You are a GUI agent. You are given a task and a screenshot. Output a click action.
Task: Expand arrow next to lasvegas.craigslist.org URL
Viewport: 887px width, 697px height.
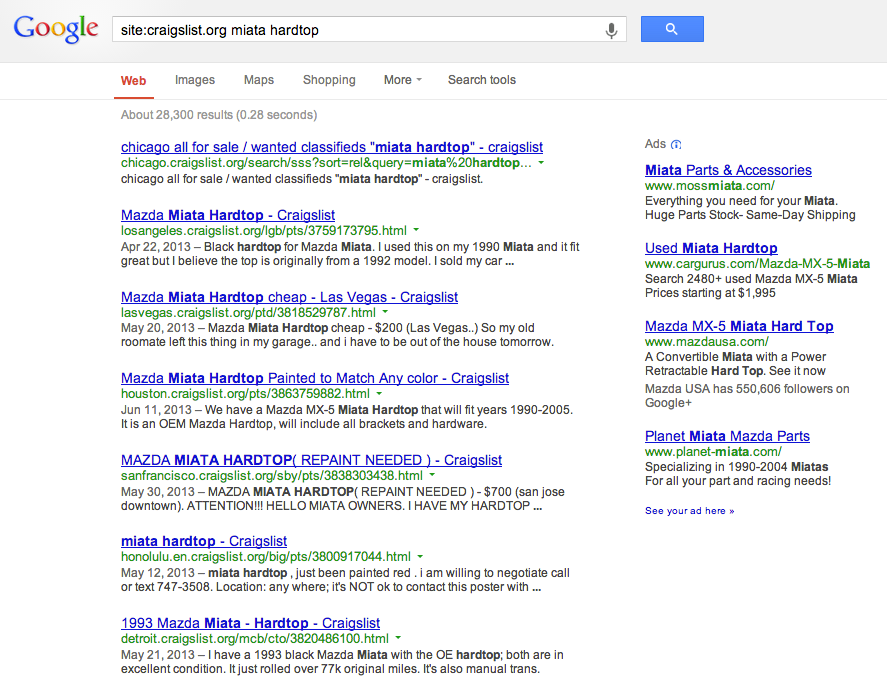(385, 312)
